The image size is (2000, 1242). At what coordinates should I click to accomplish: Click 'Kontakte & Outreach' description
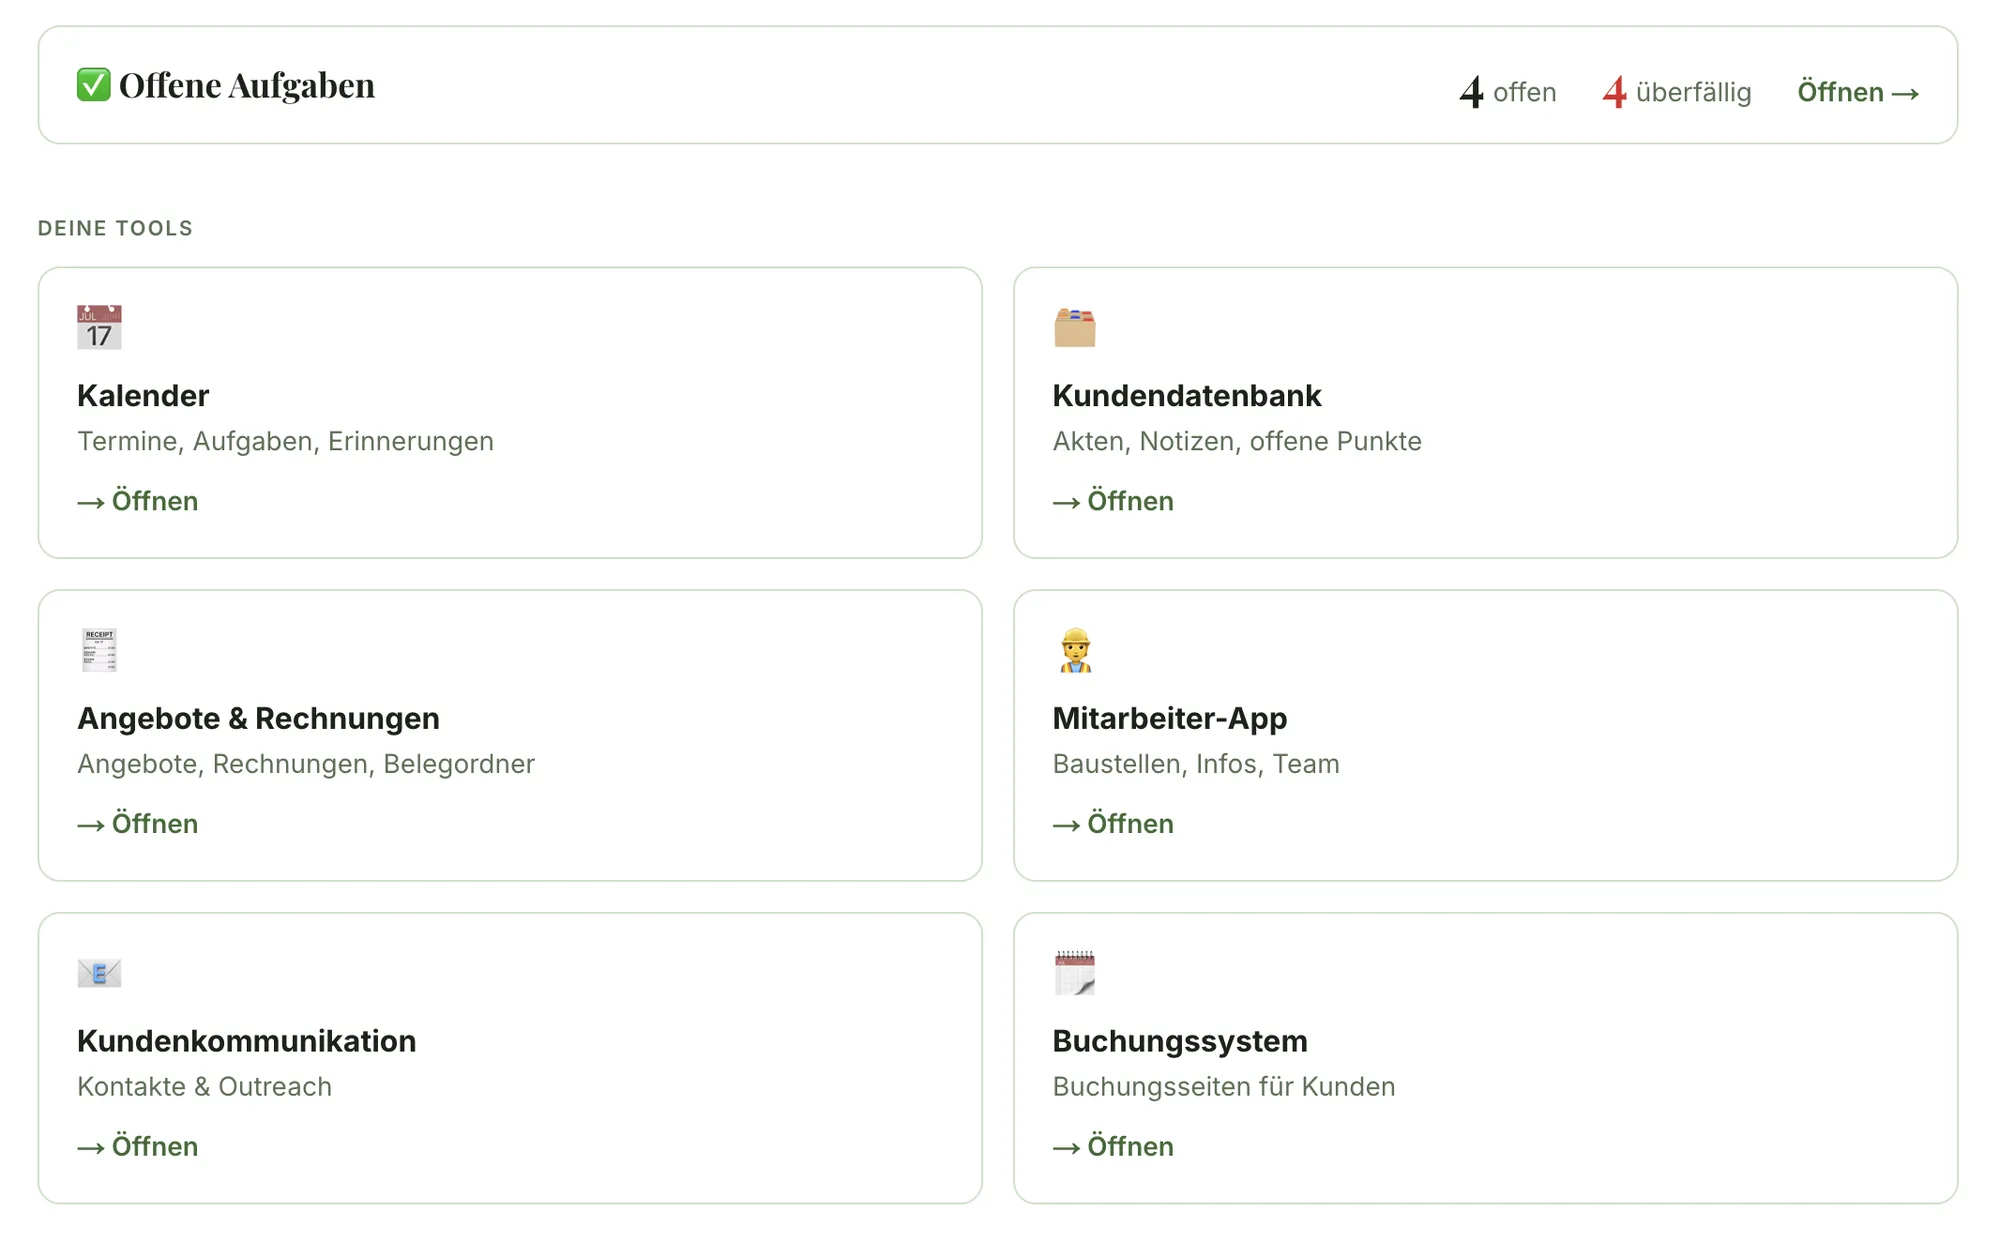204,1087
